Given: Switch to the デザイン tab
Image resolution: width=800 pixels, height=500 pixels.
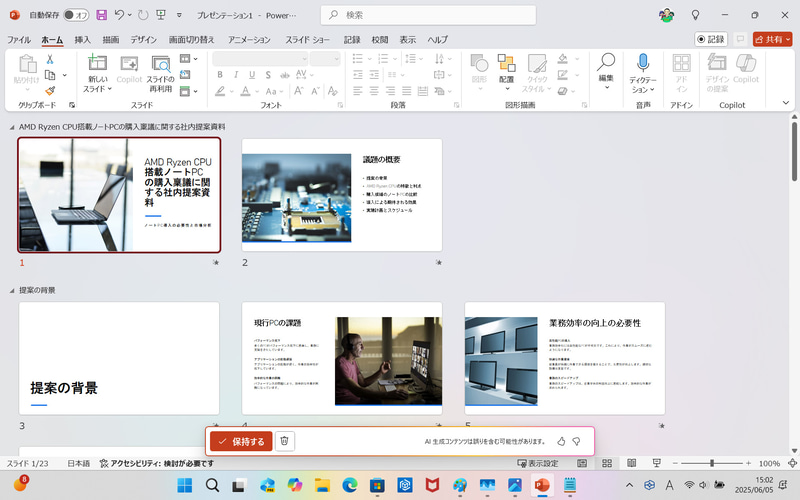Looking at the screenshot, I should (143, 40).
